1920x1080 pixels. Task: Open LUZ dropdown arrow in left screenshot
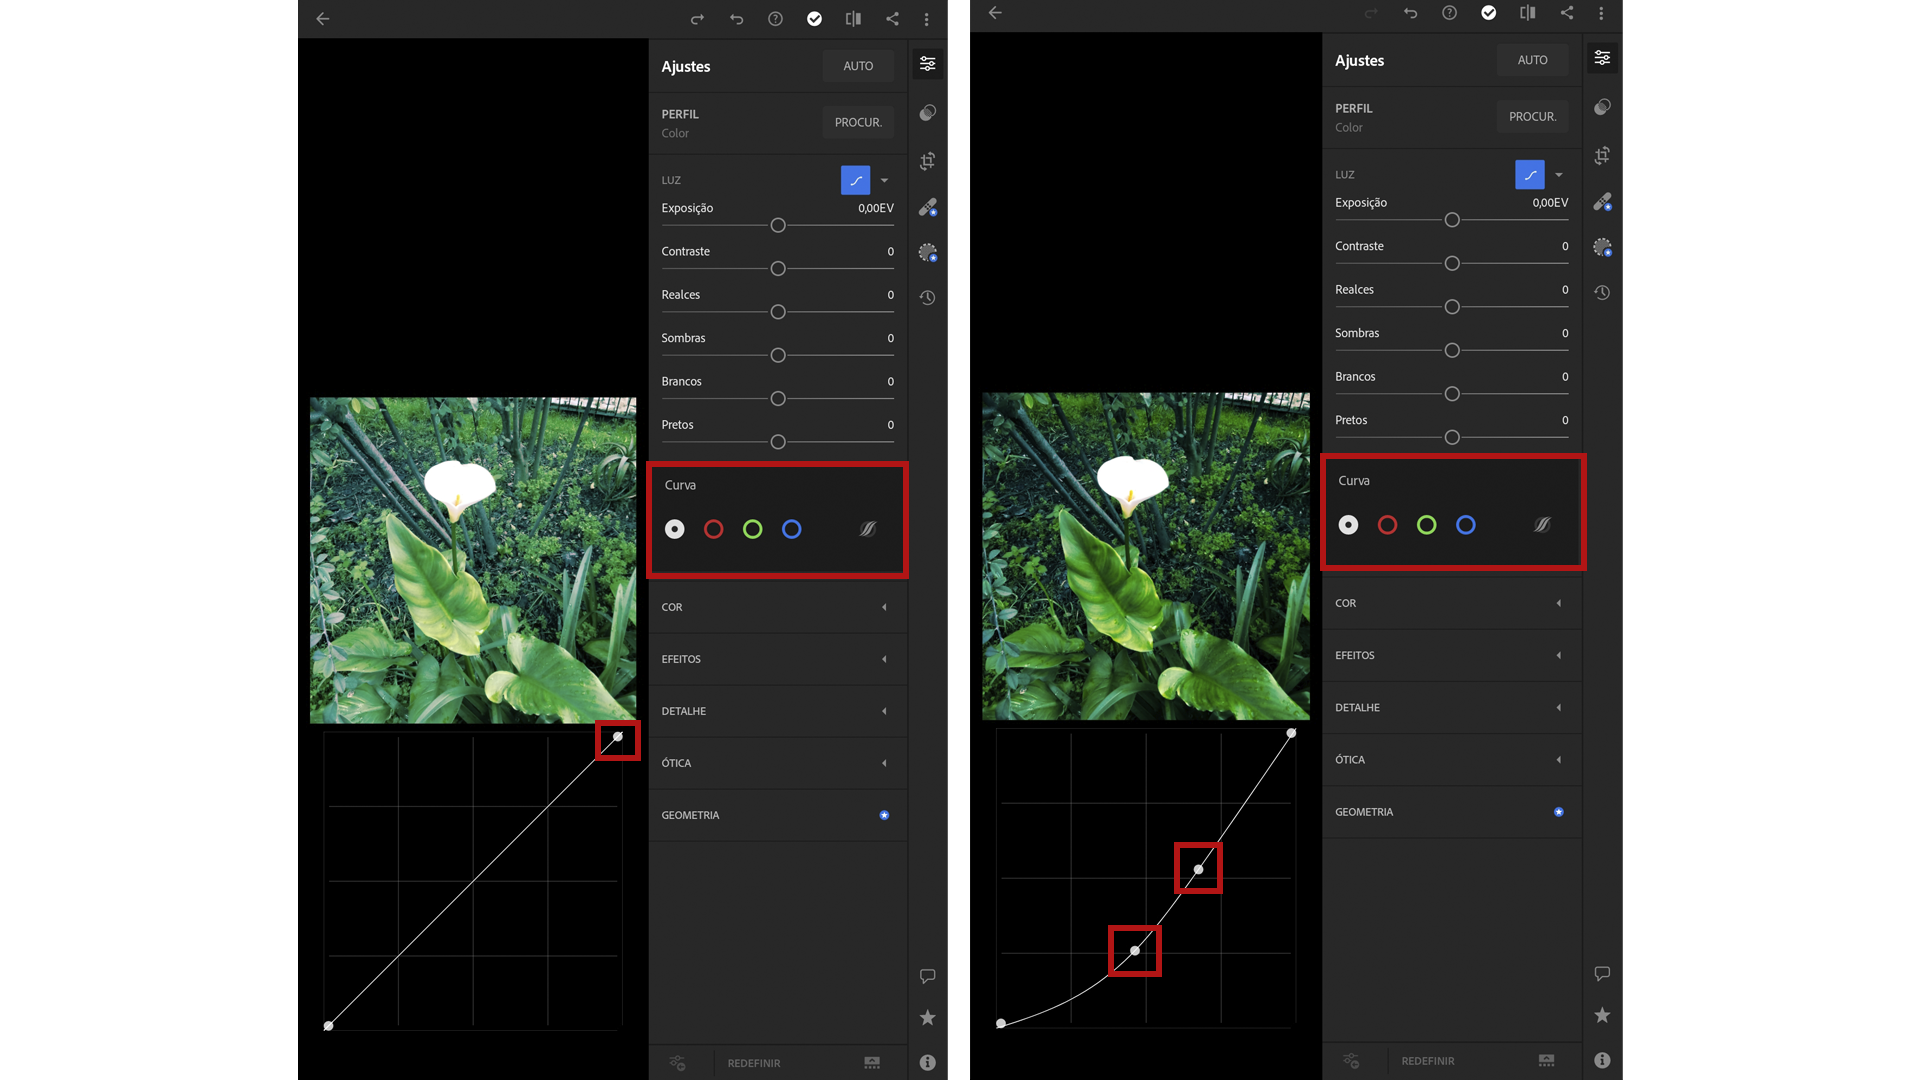[x=884, y=181]
